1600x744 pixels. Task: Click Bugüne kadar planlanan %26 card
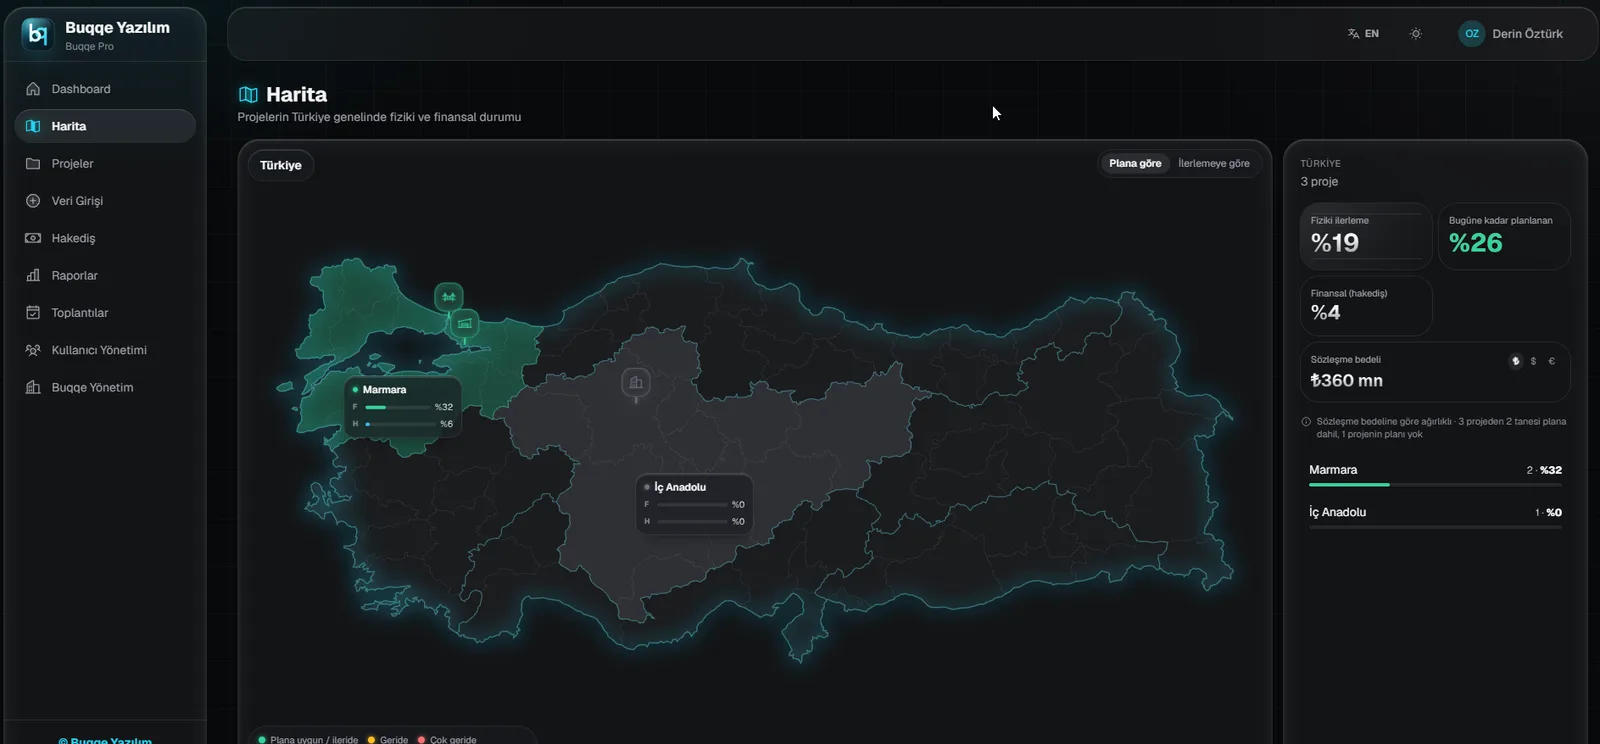coord(1504,236)
